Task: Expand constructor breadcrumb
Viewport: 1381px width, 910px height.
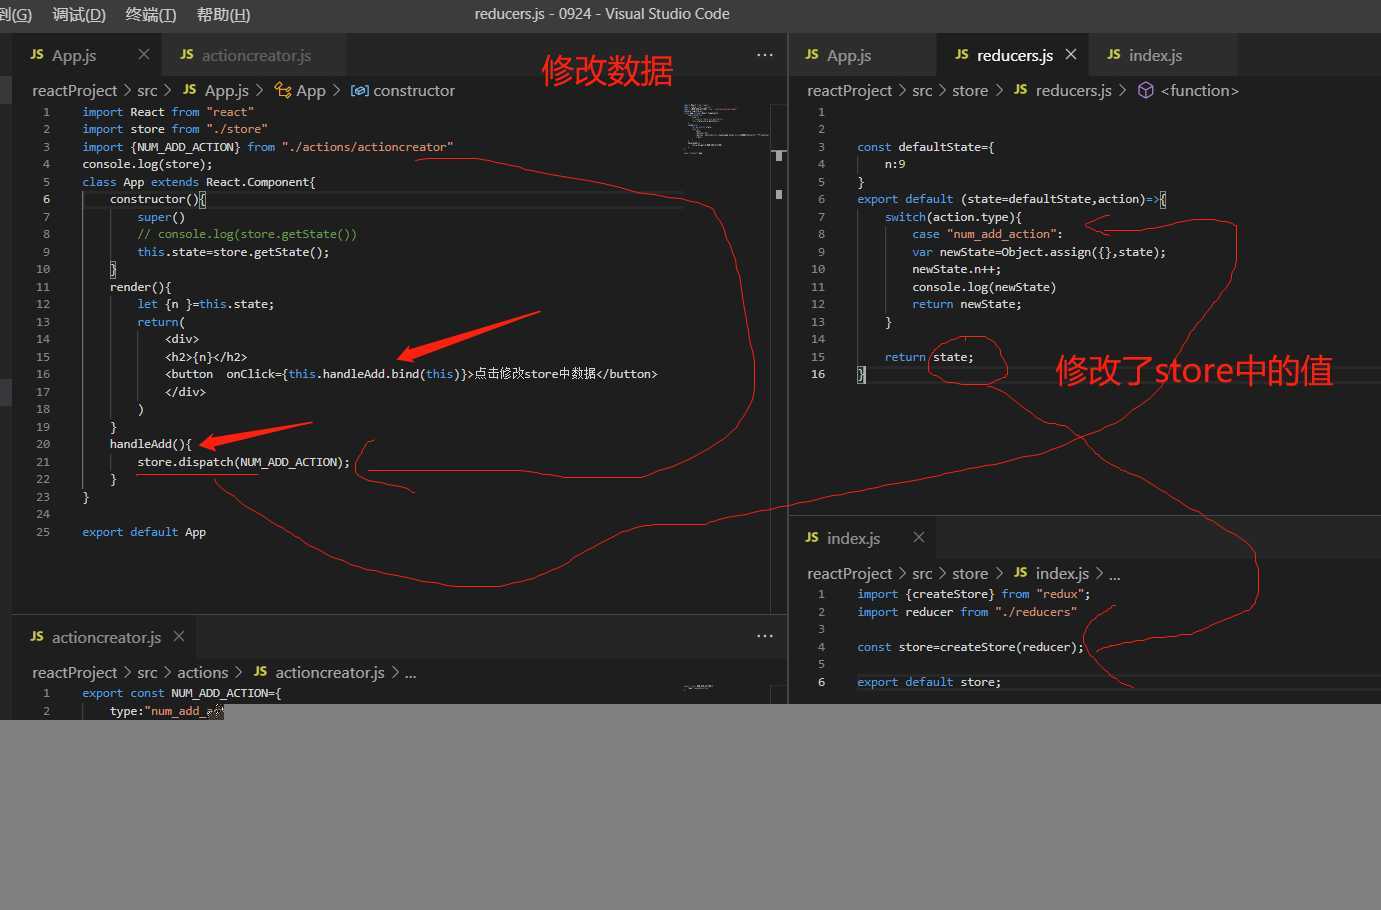Action: pyautogui.click(x=414, y=91)
